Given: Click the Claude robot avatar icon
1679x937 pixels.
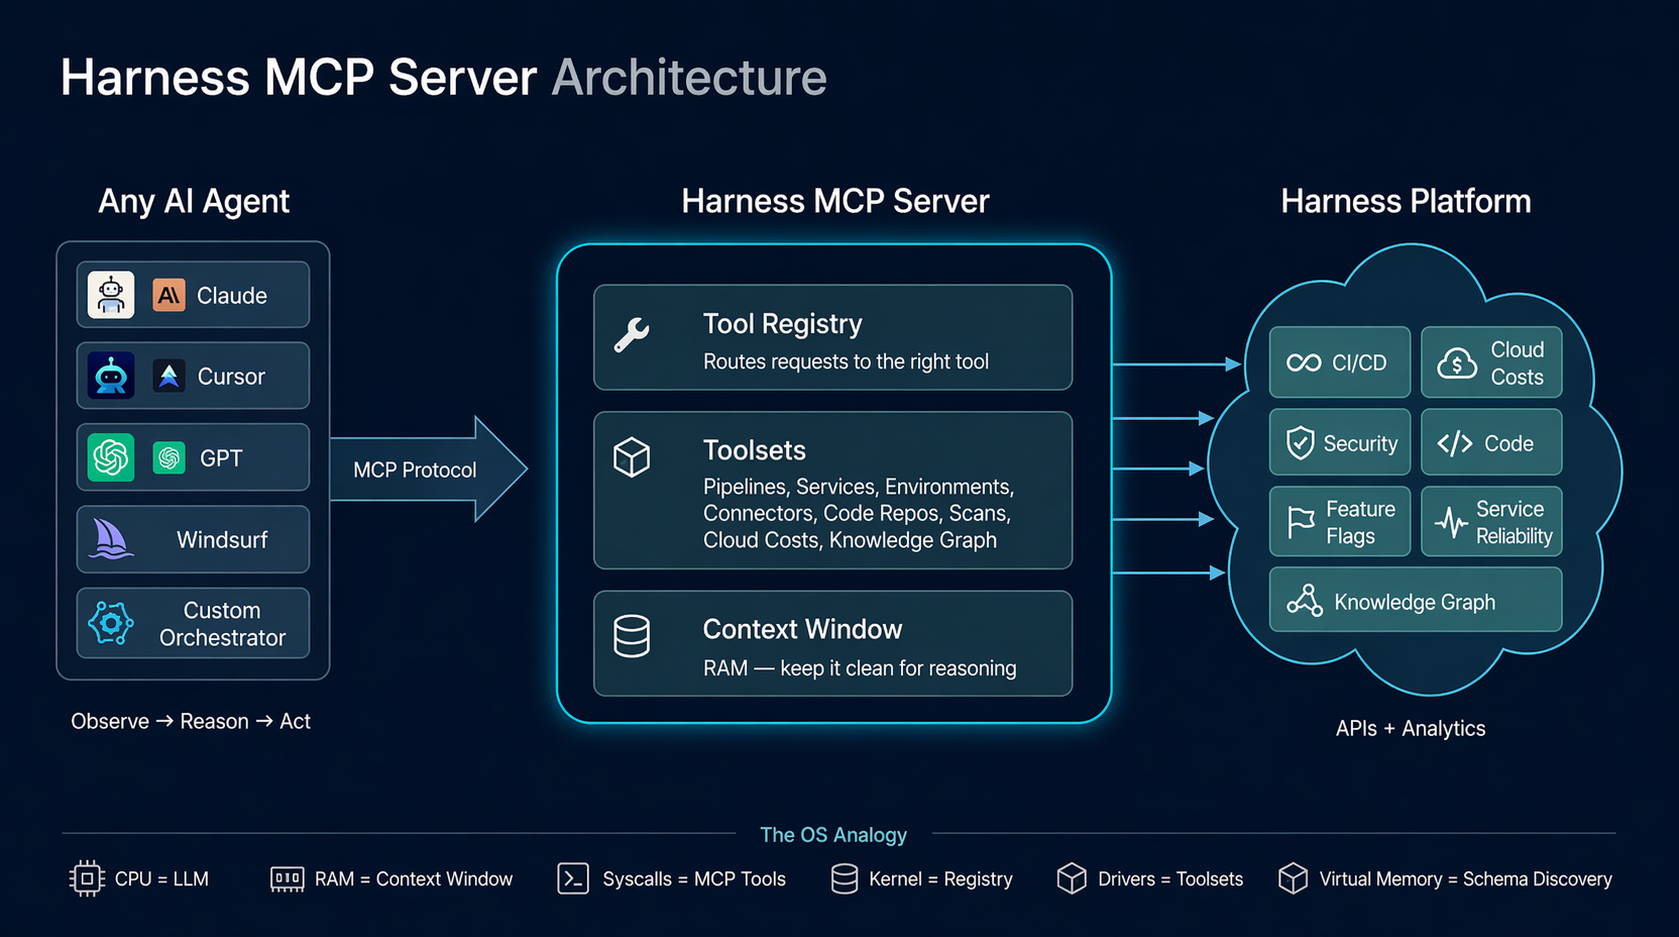Looking at the screenshot, I should click(111, 295).
